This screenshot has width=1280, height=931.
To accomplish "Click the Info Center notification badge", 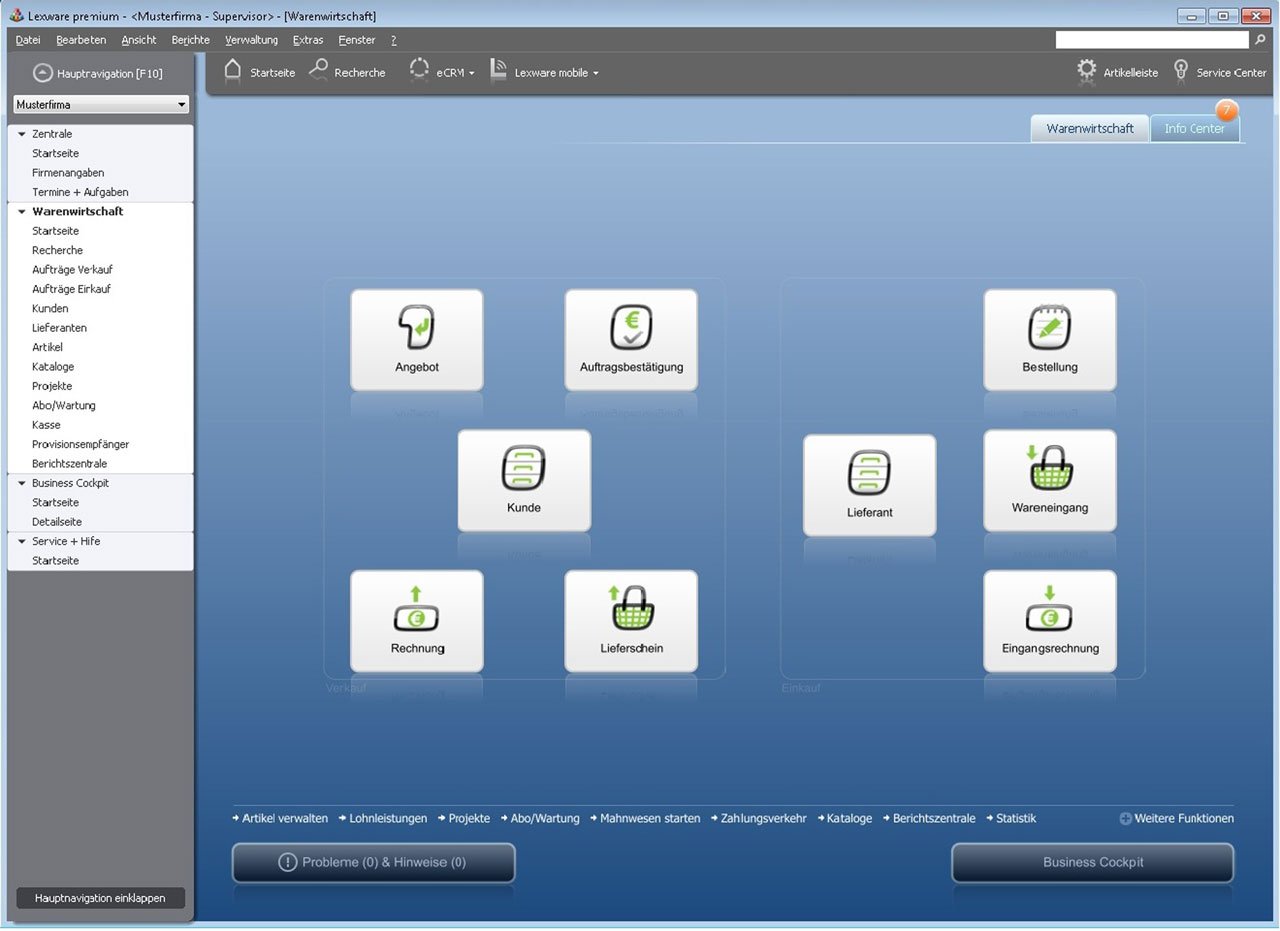I will (1227, 110).
